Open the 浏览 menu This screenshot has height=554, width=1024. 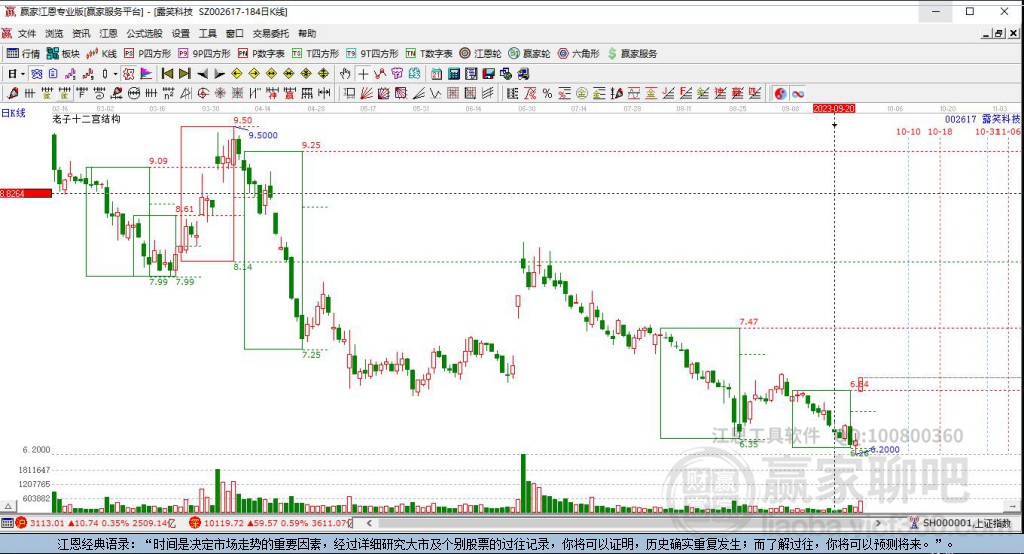point(54,33)
